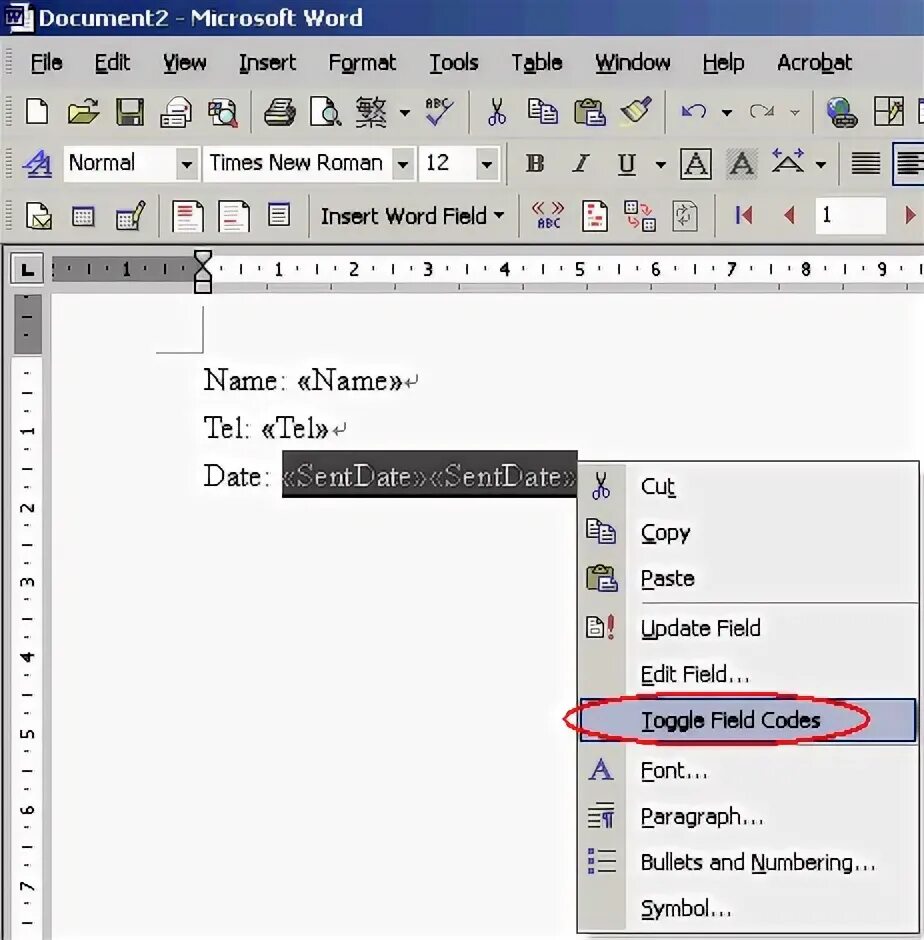Viewport: 924px width, 940px height.
Task: Copy using toolbar copy icon
Action: (543, 112)
